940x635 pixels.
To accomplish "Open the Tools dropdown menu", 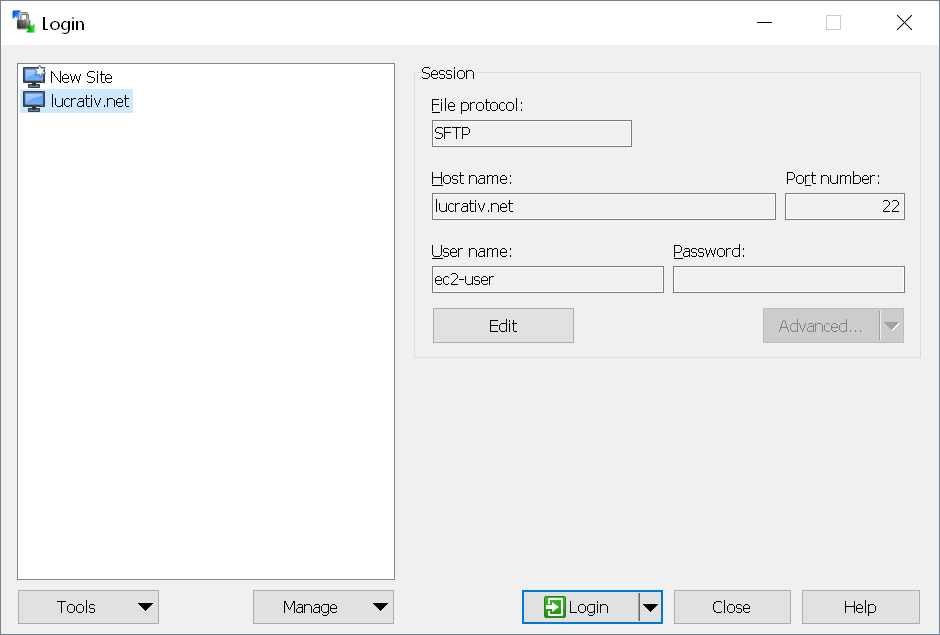I will coord(88,607).
